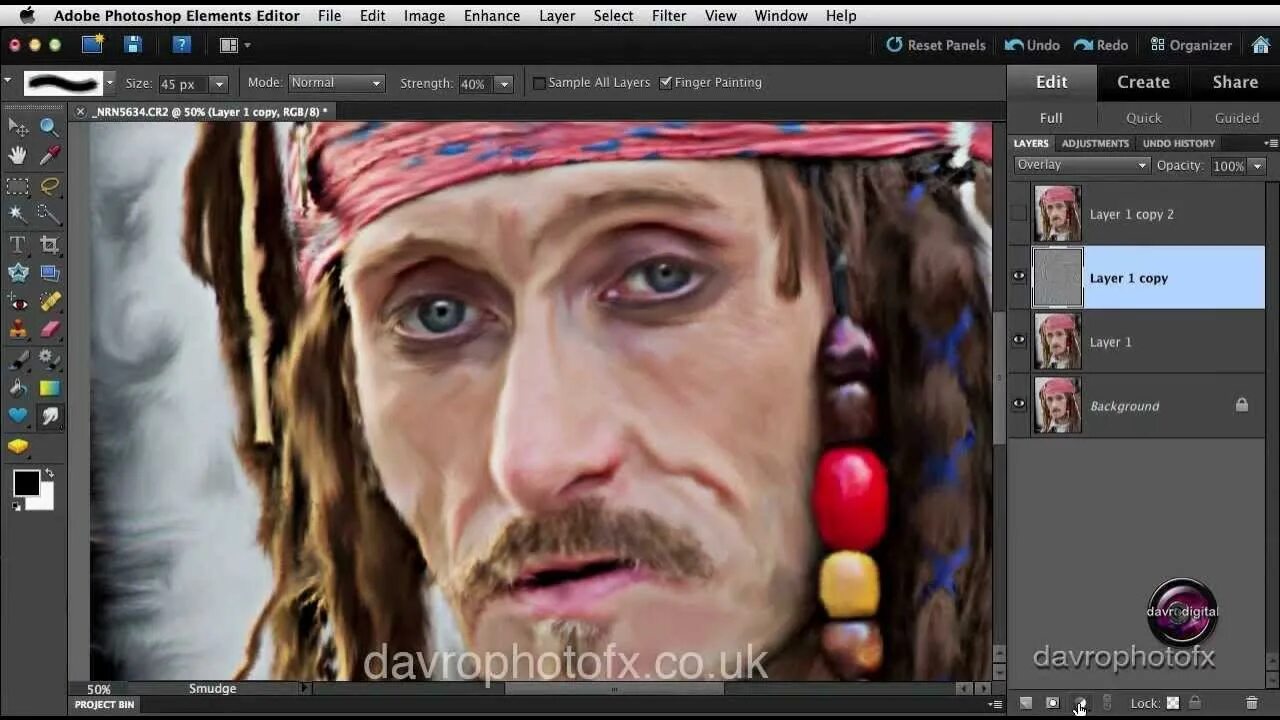Hide the Background layer eye

point(1018,404)
